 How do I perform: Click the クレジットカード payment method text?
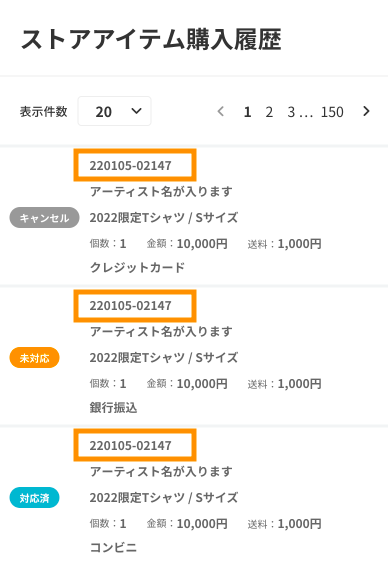pyautogui.click(x=137, y=268)
